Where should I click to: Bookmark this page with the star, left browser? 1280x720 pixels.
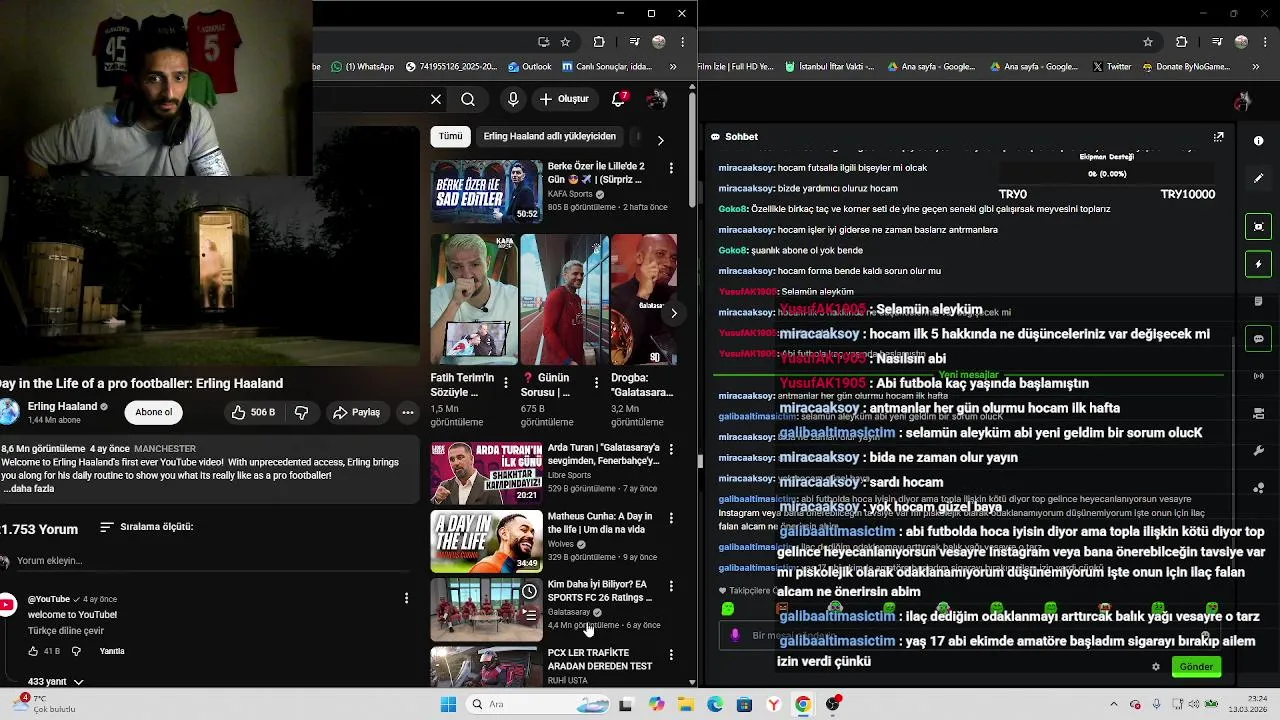coord(565,42)
